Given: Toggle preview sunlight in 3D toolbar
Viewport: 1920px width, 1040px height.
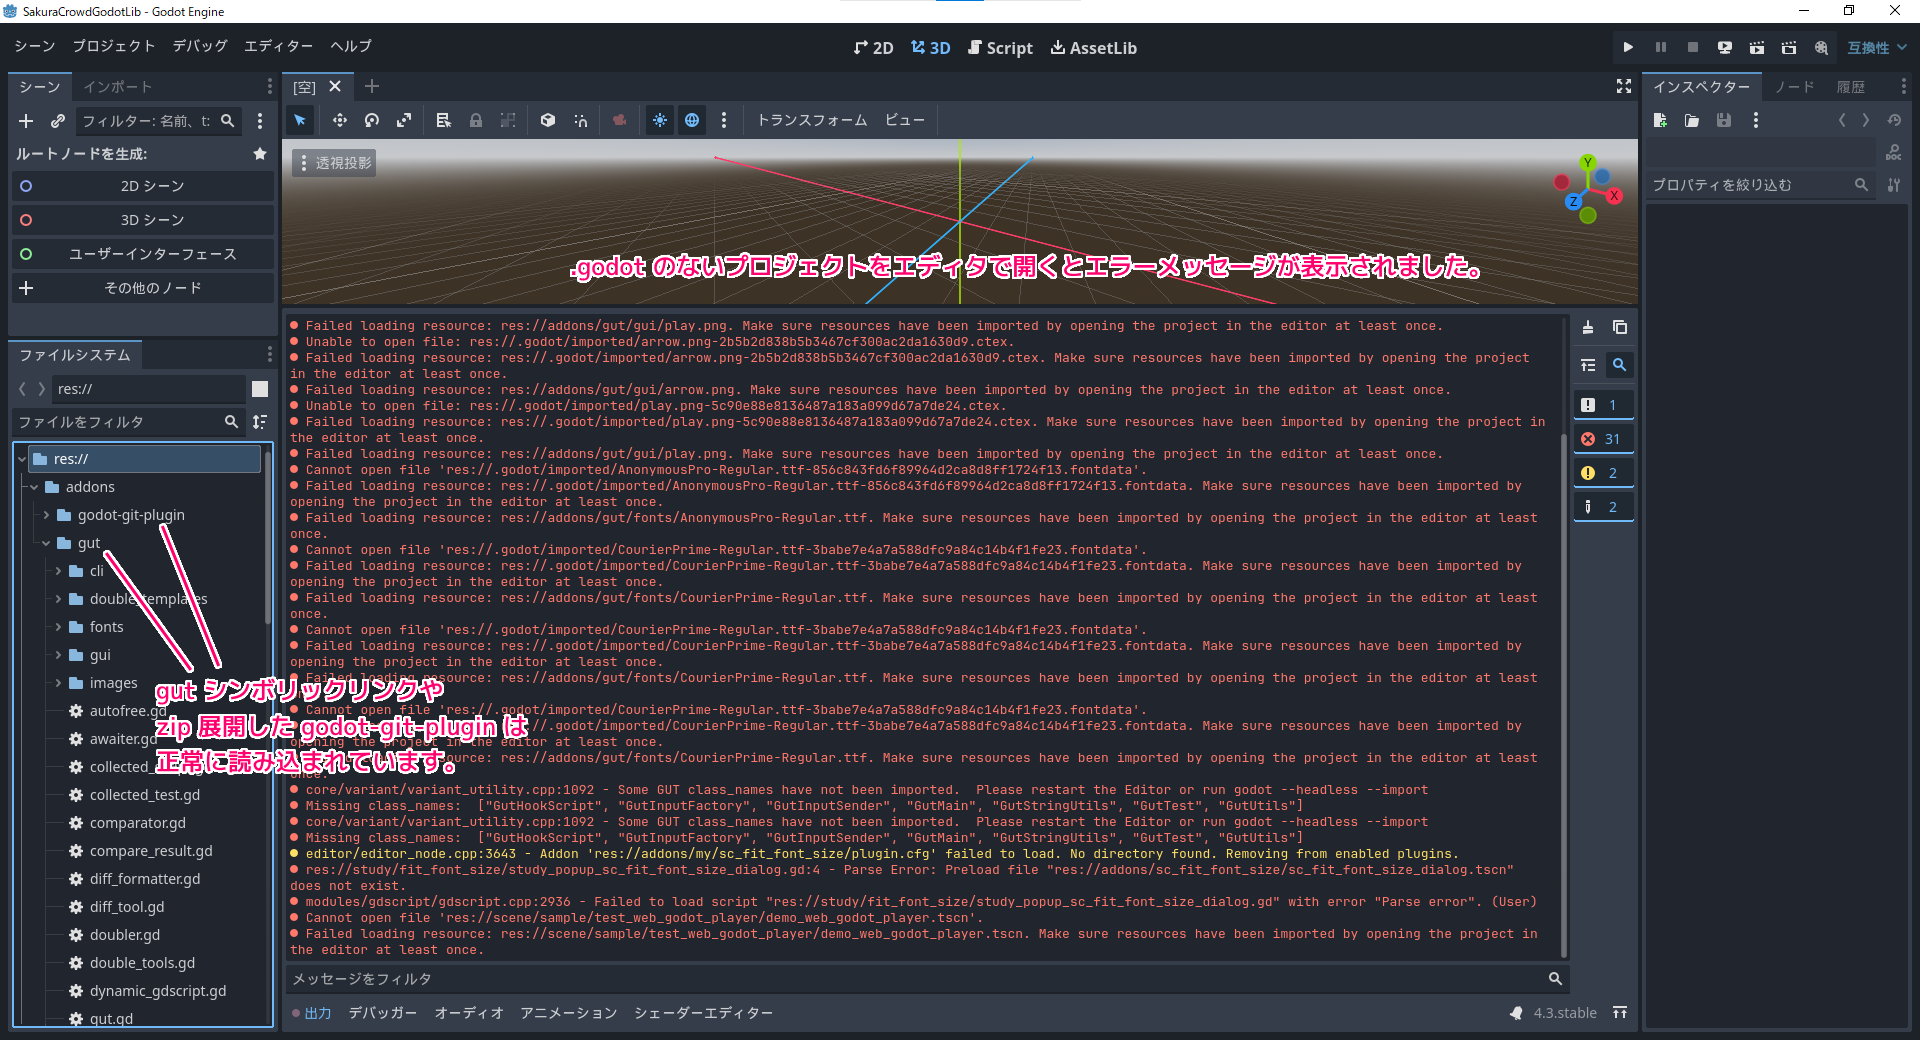Looking at the screenshot, I should (x=660, y=120).
